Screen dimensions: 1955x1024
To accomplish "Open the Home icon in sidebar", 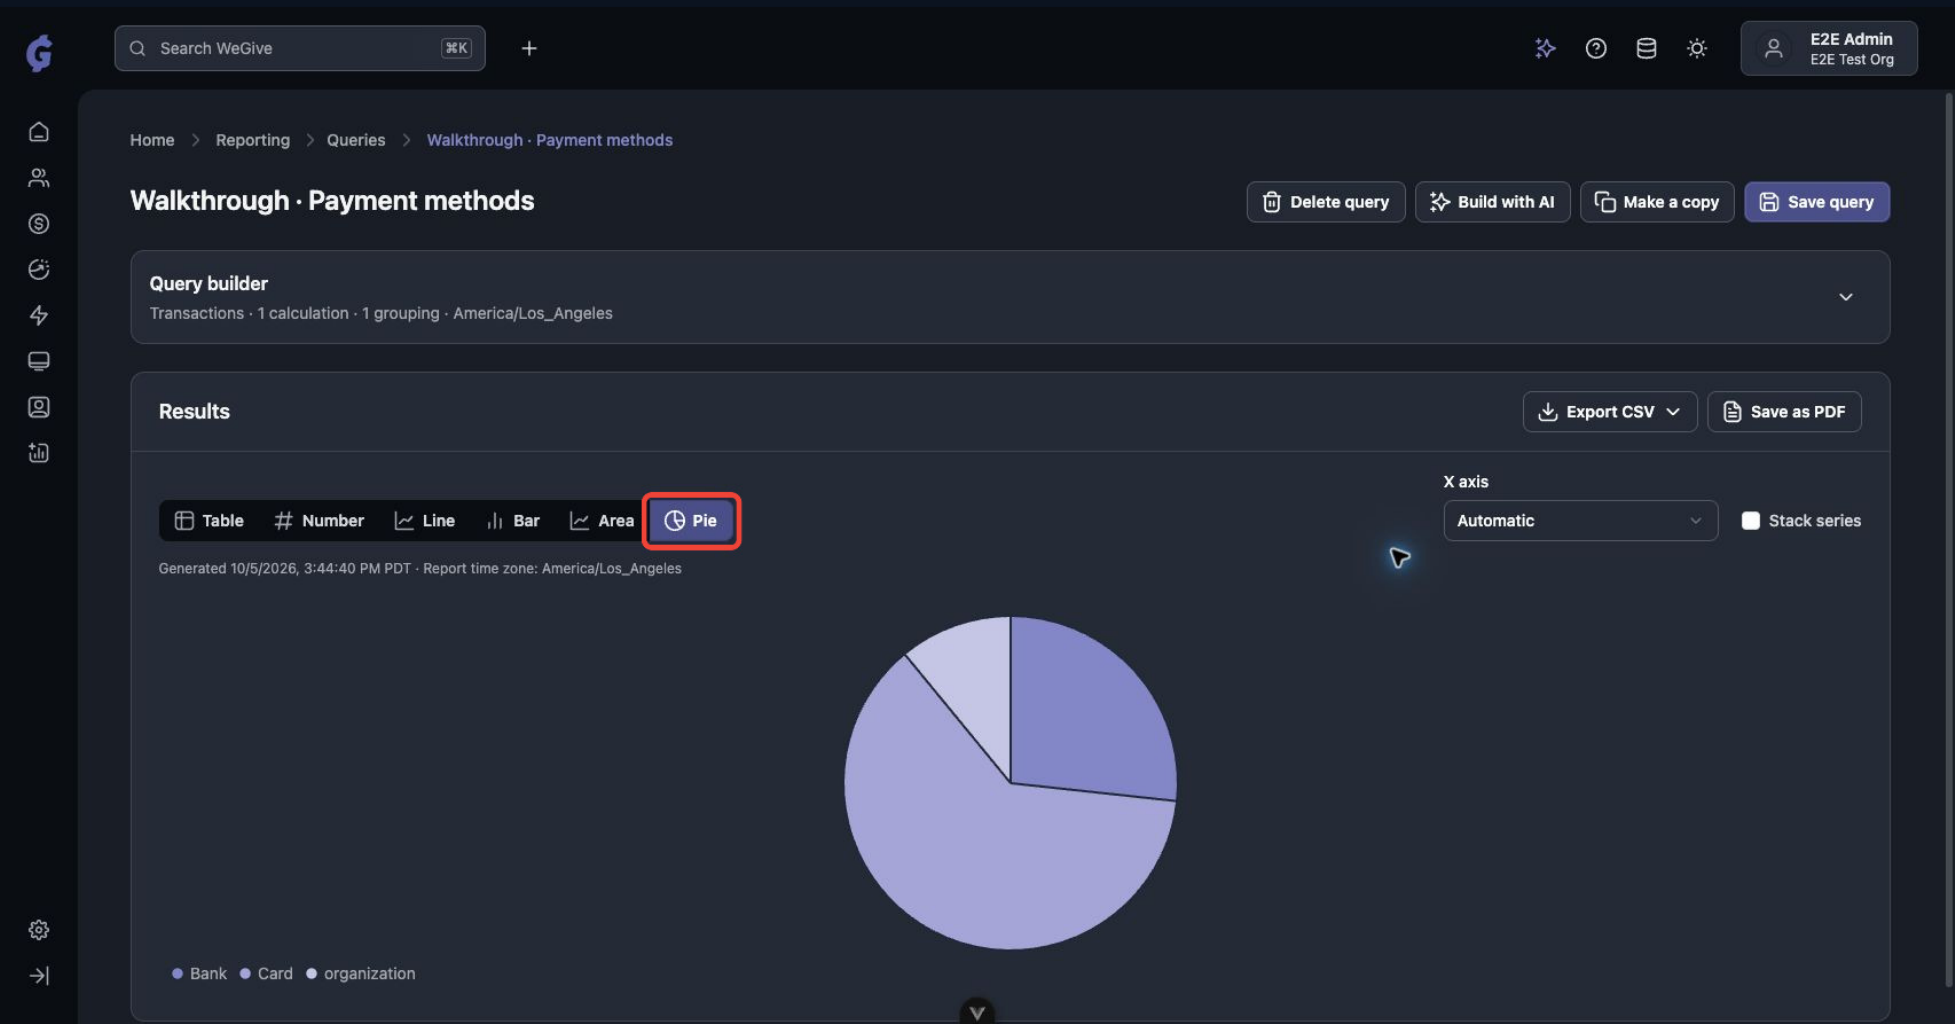I will pos(39,132).
